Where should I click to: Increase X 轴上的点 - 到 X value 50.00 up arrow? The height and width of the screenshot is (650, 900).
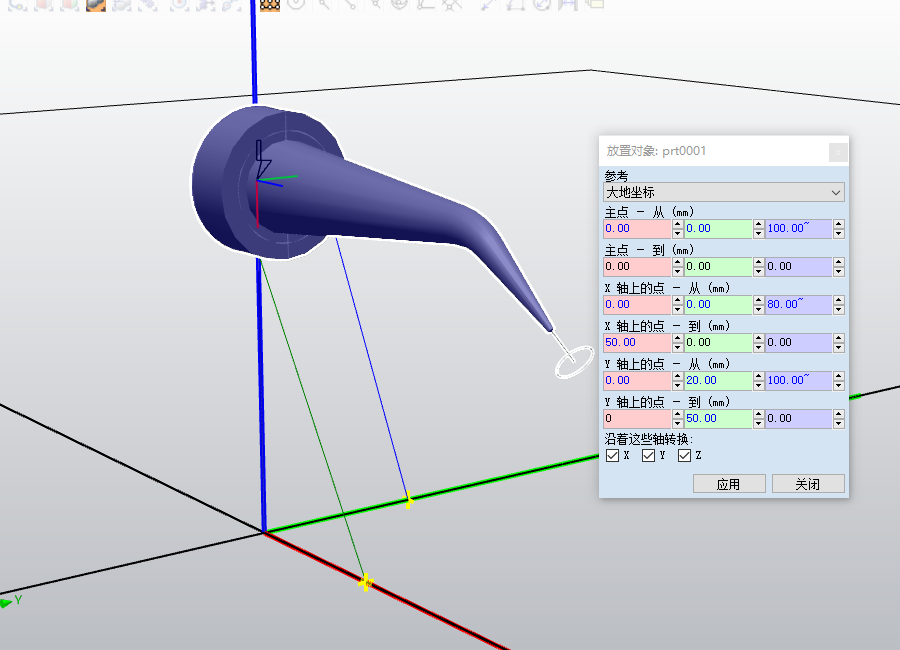[x=678, y=338]
